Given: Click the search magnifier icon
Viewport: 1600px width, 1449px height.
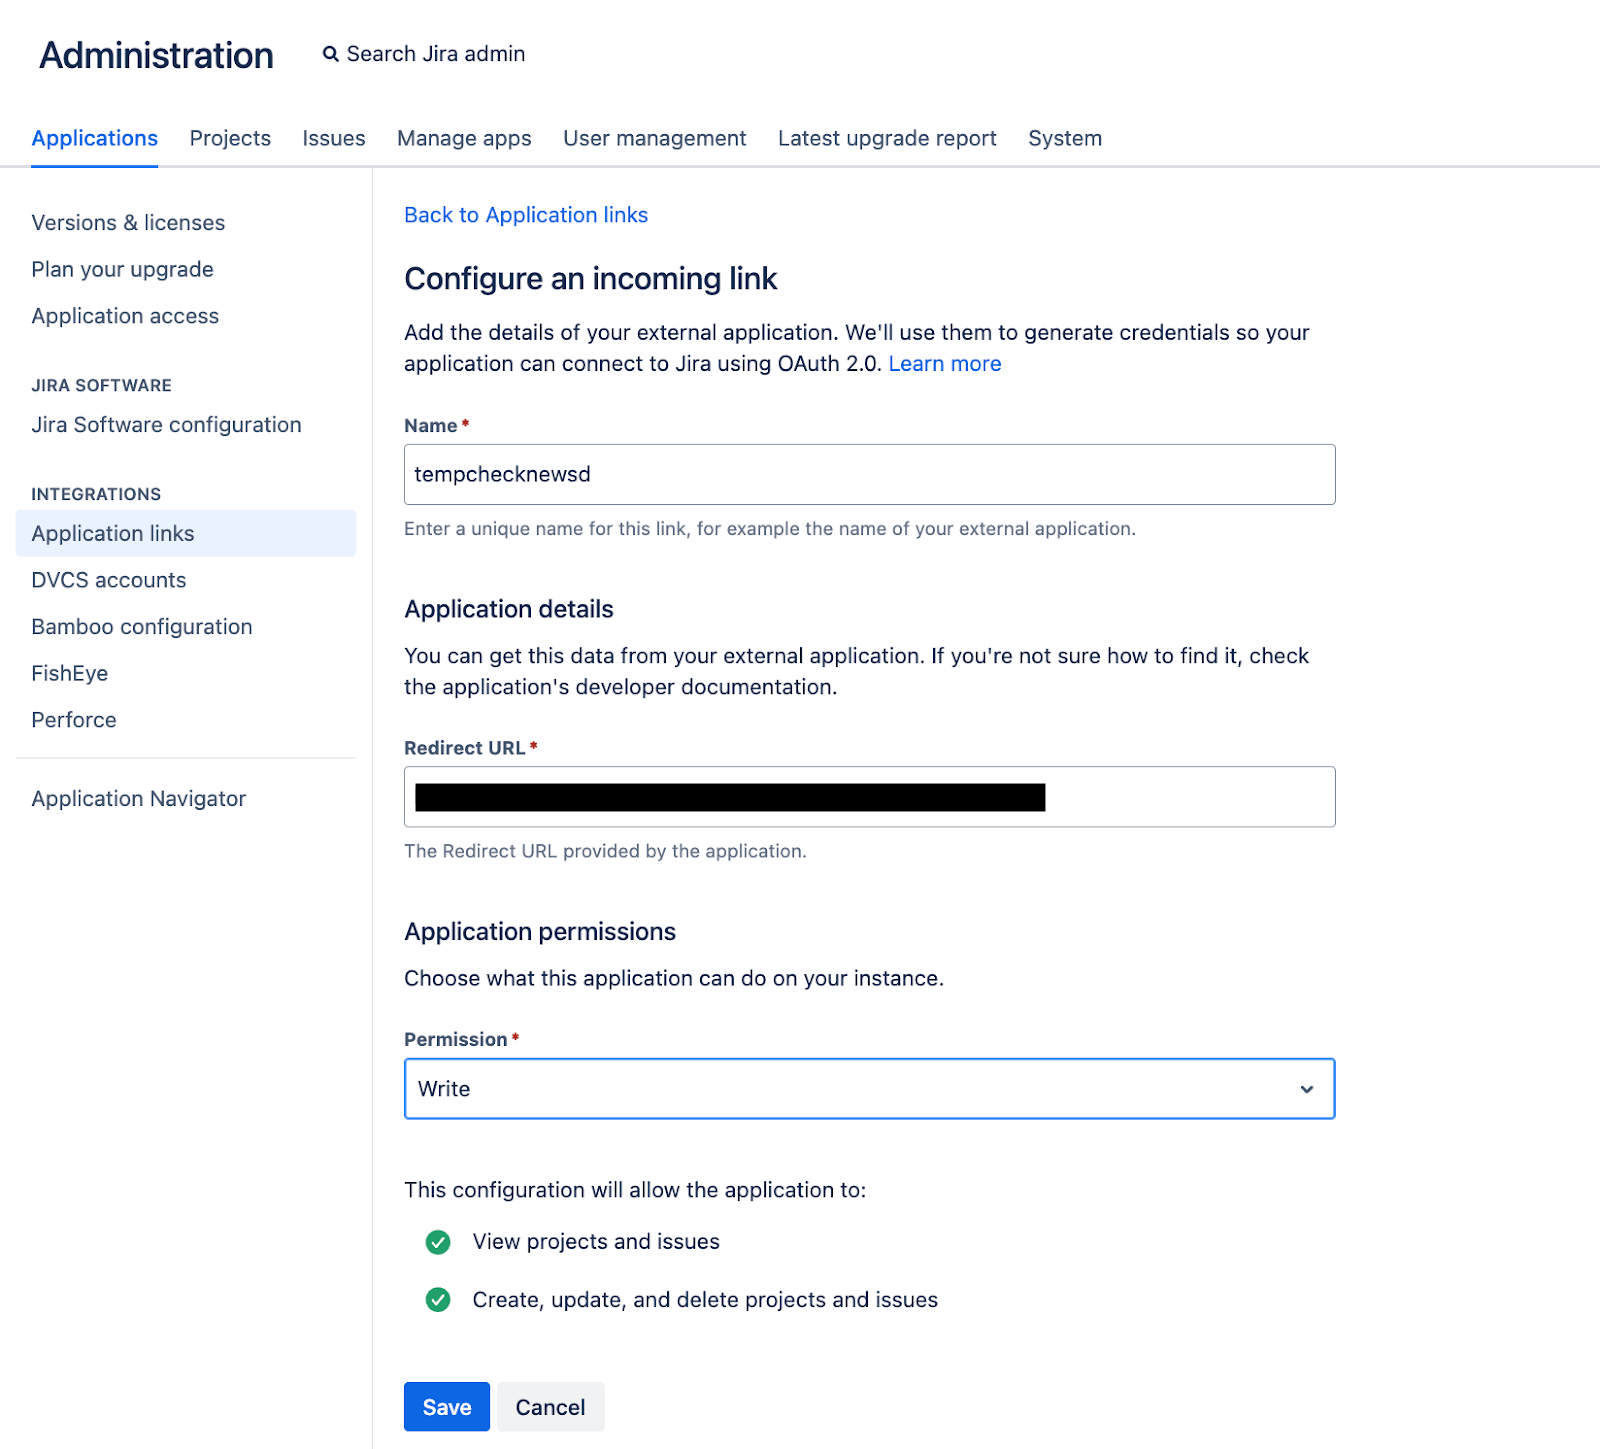Looking at the screenshot, I should (x=330, y=54).
